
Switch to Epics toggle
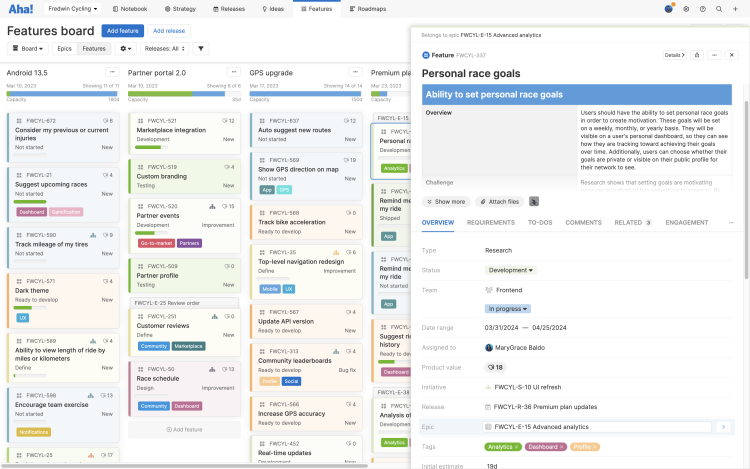[x=65, y=48]
